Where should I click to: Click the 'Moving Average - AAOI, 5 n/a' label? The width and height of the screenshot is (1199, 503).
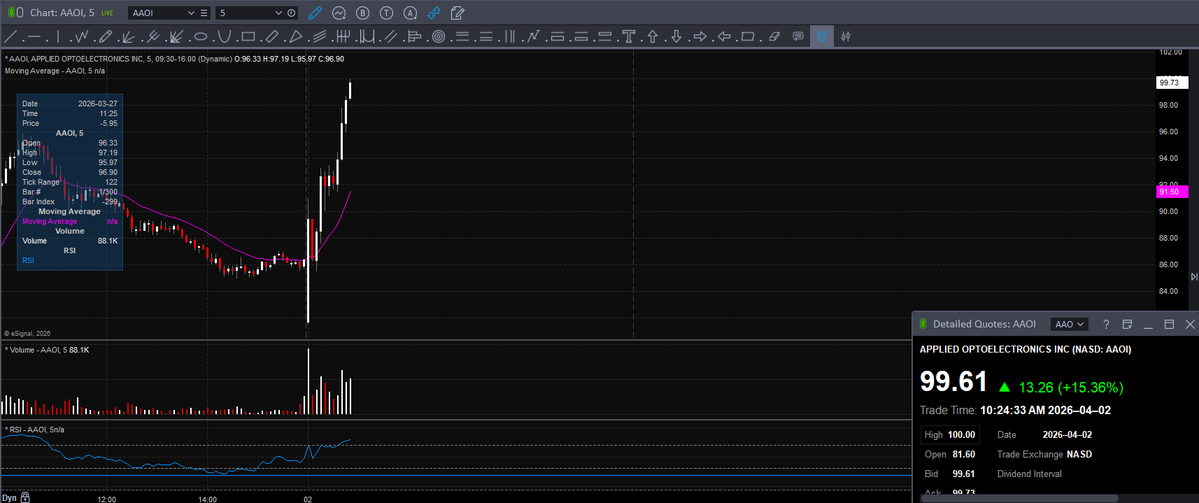pos(55,70)
